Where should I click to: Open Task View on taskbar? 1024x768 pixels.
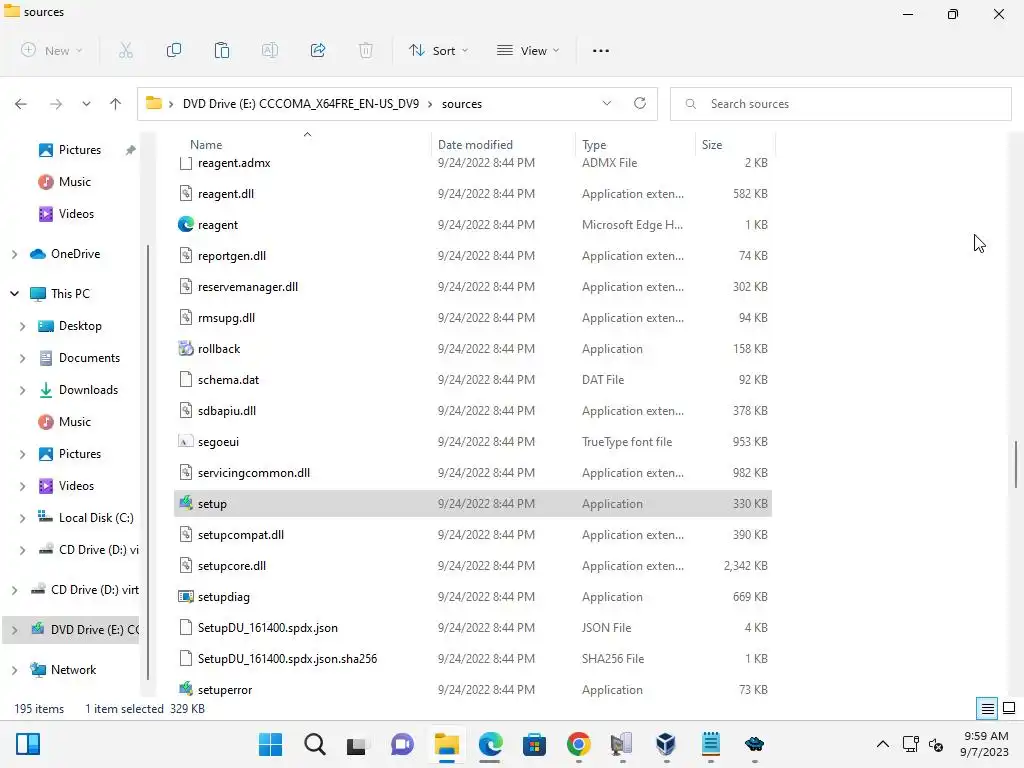pos(359,744)
